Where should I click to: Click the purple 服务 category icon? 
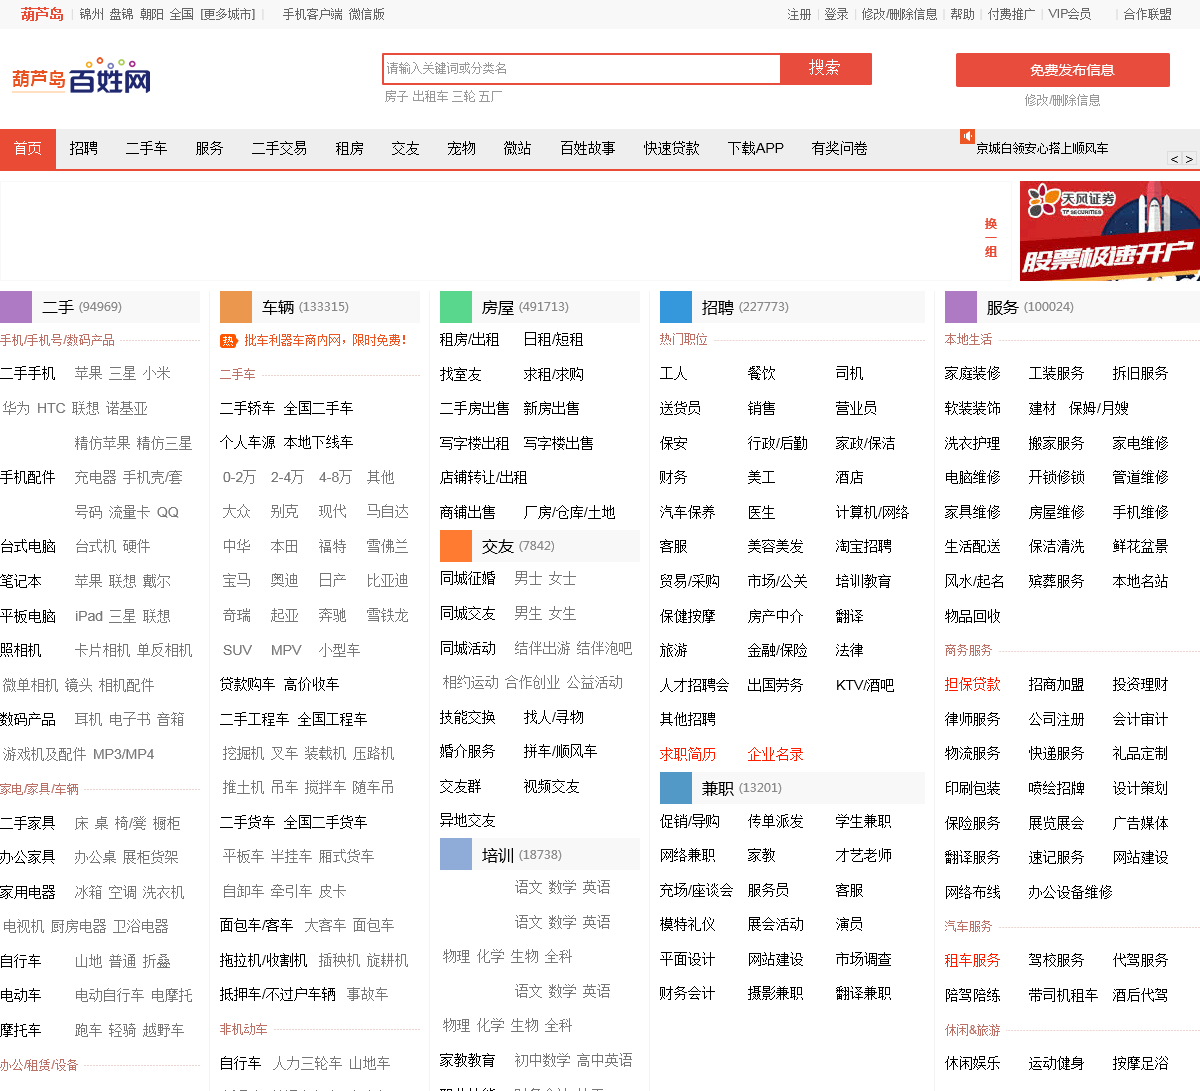961,307
